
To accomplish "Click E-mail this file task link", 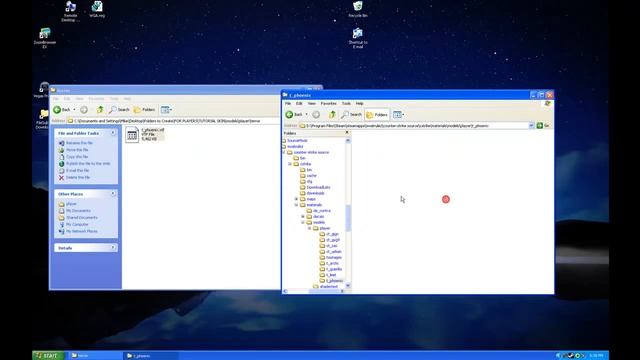I will (78, 171).
